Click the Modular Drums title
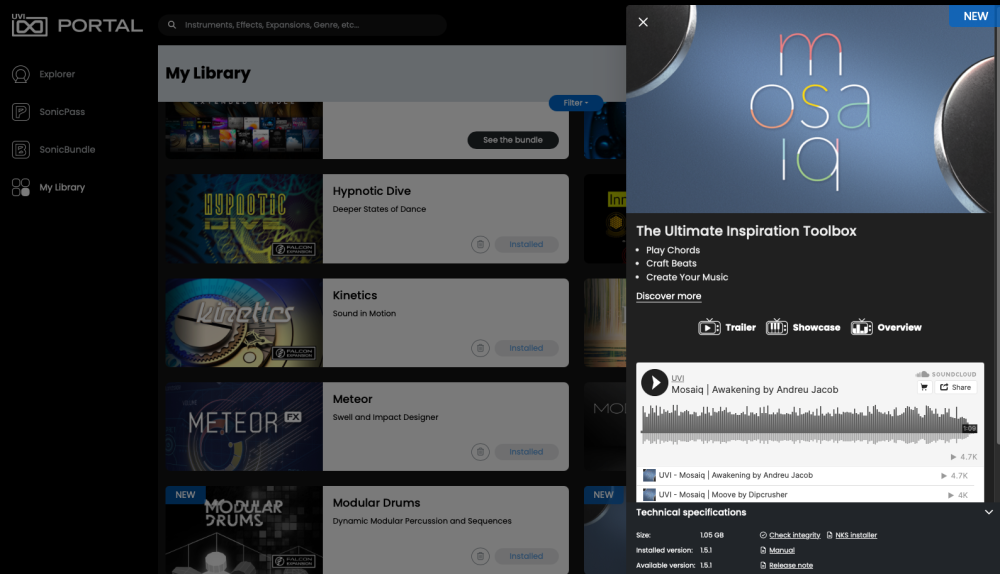Viewport: 1000px width, 574px height. 376,503
